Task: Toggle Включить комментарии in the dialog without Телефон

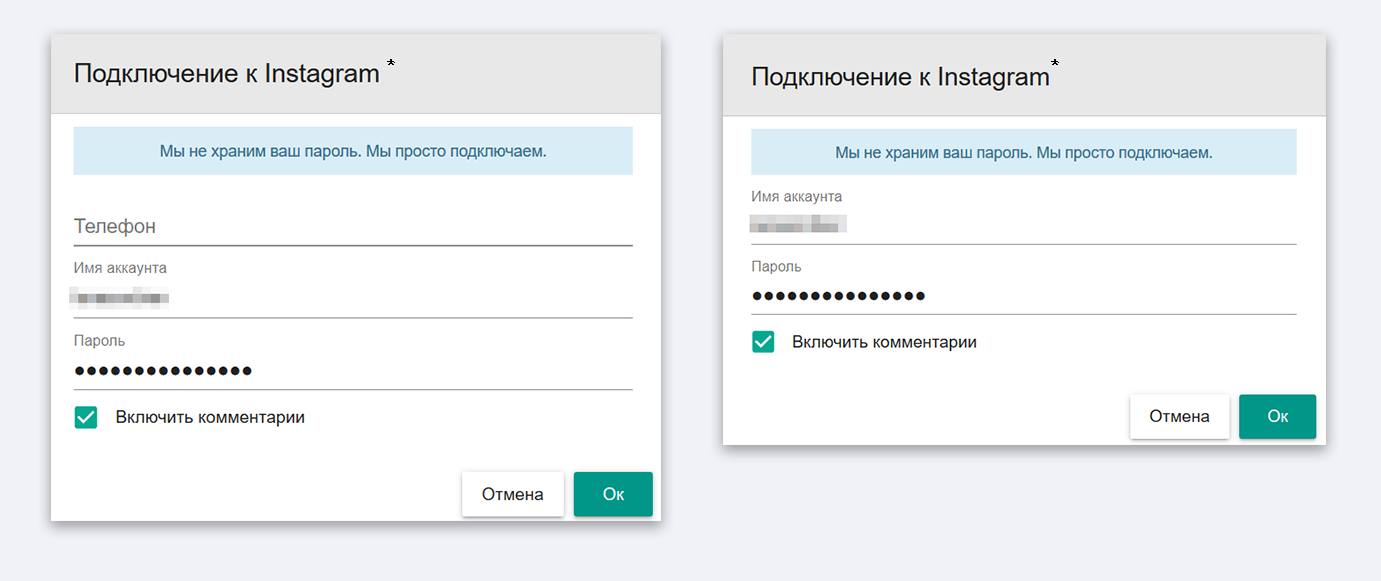Action: [x=763, y=342]
